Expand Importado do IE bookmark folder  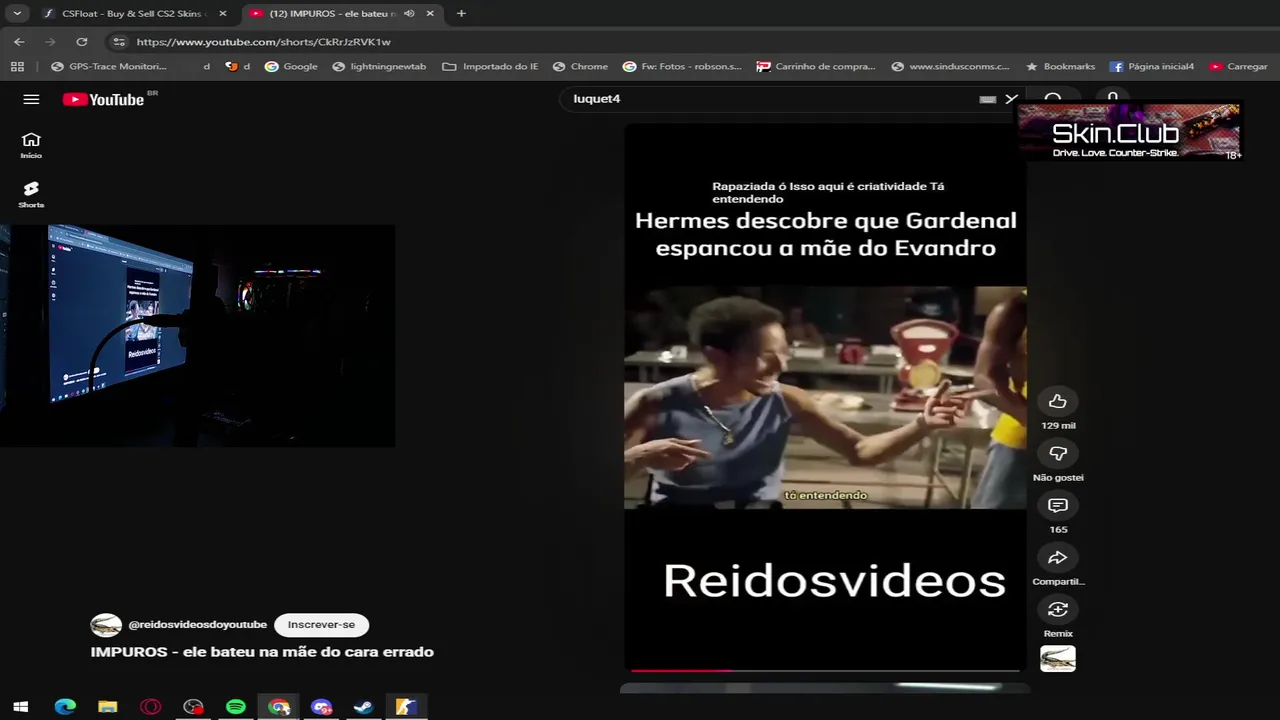coord(490,66)
